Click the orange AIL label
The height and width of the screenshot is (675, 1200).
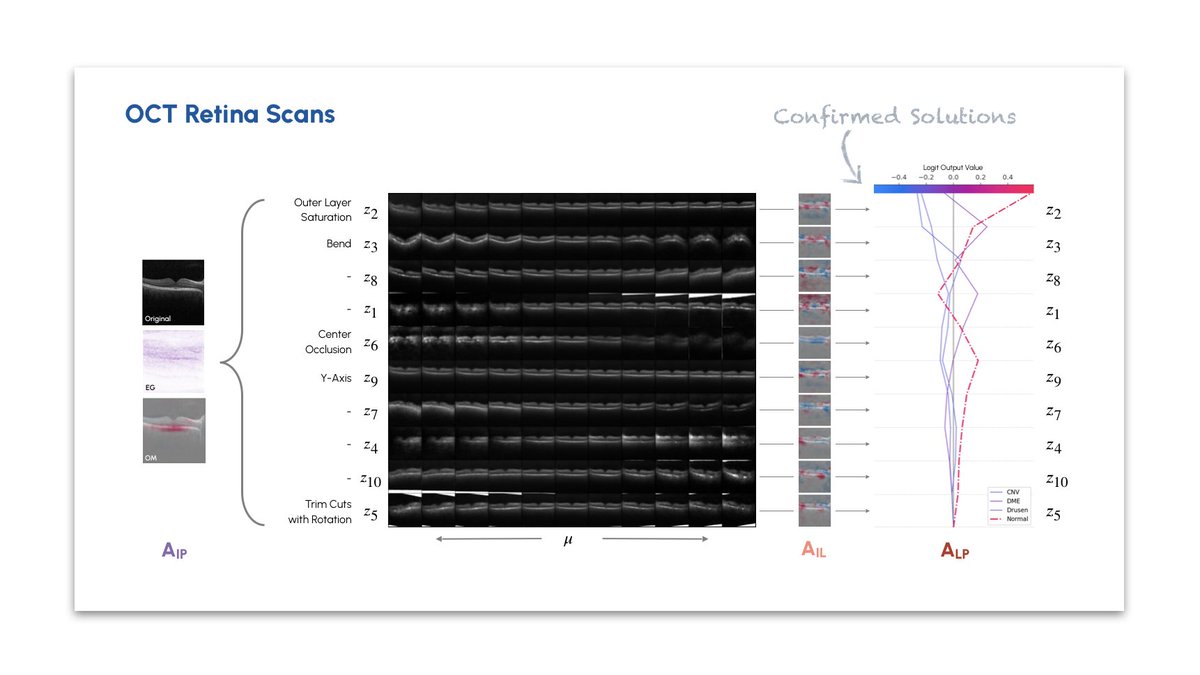tap(815, 549)
